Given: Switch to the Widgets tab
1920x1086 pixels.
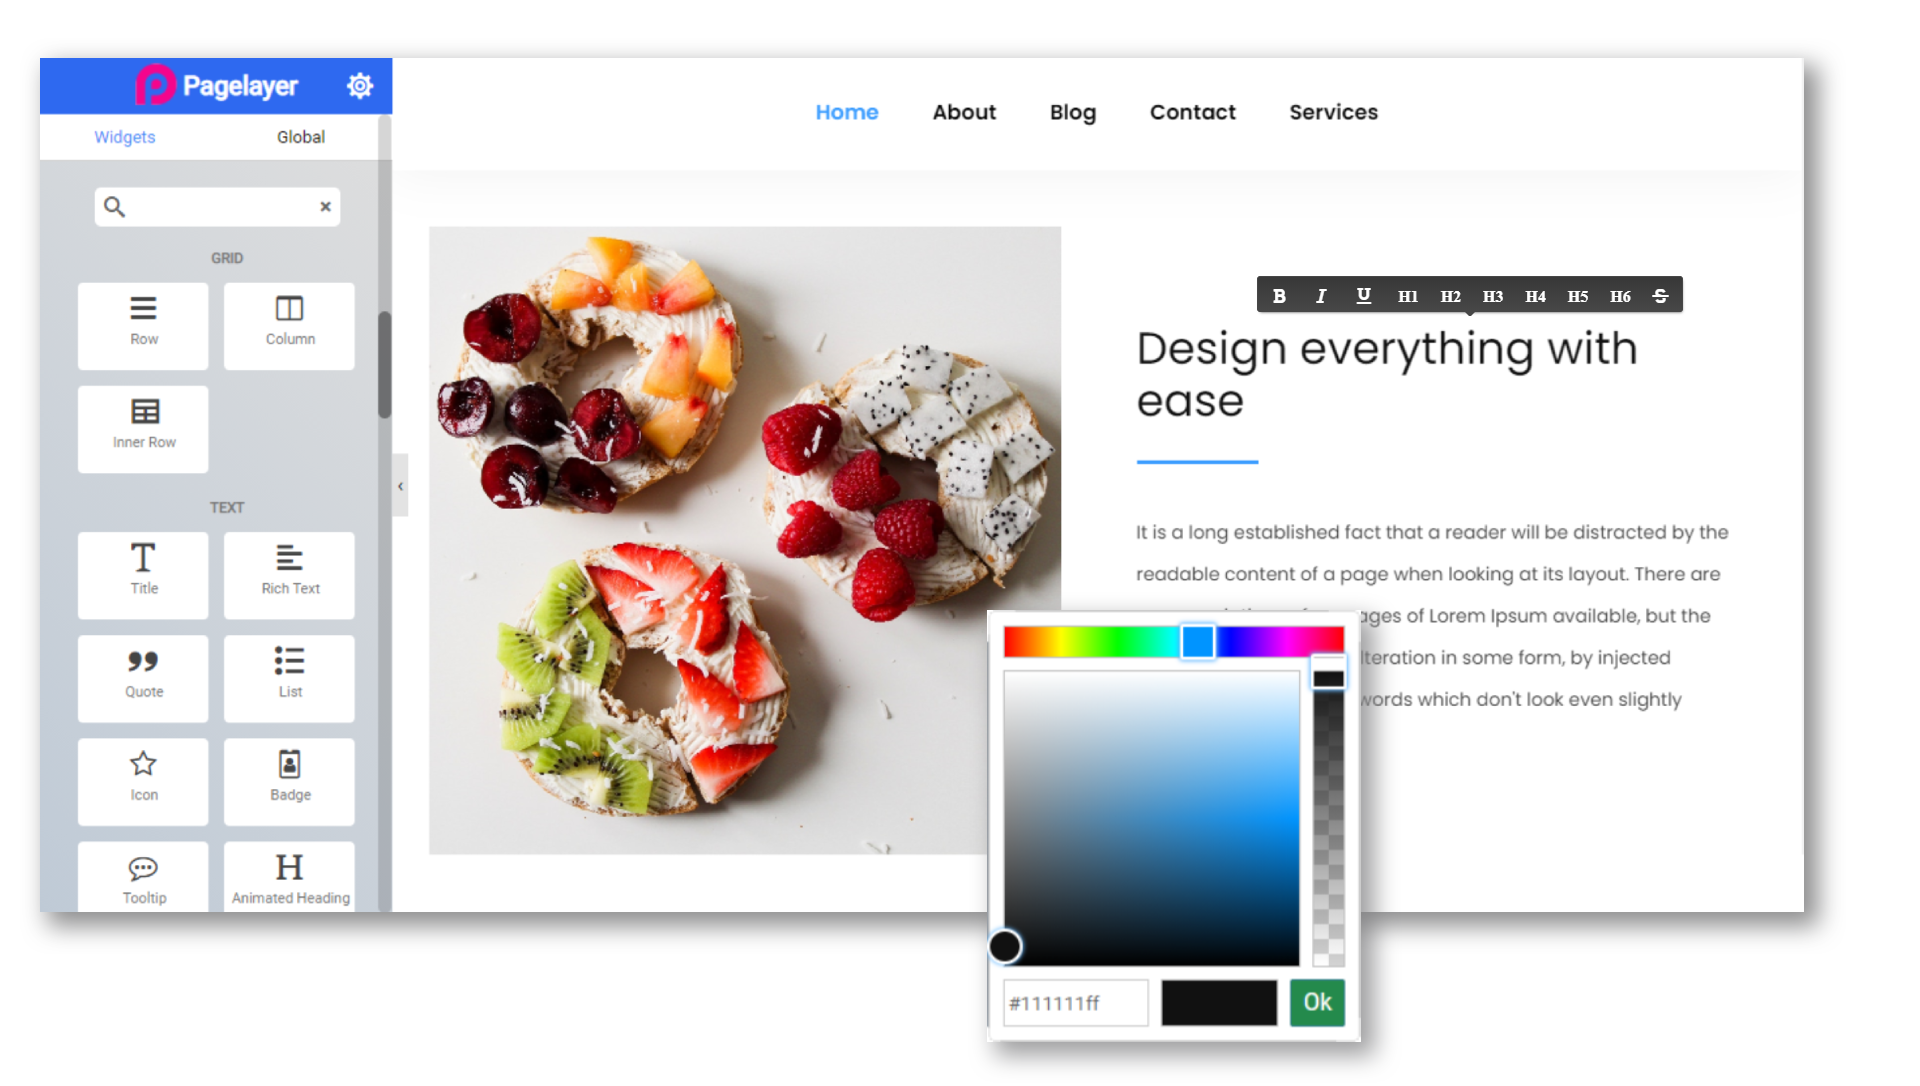Looking at the screenshot, I should 125,136.
